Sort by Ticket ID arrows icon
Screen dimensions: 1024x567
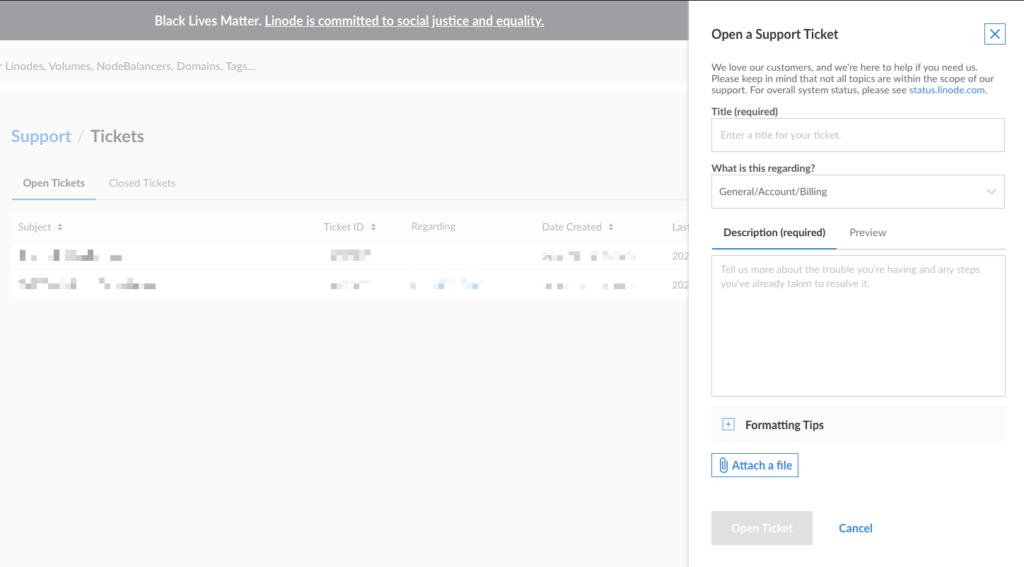tap(373, 227)
